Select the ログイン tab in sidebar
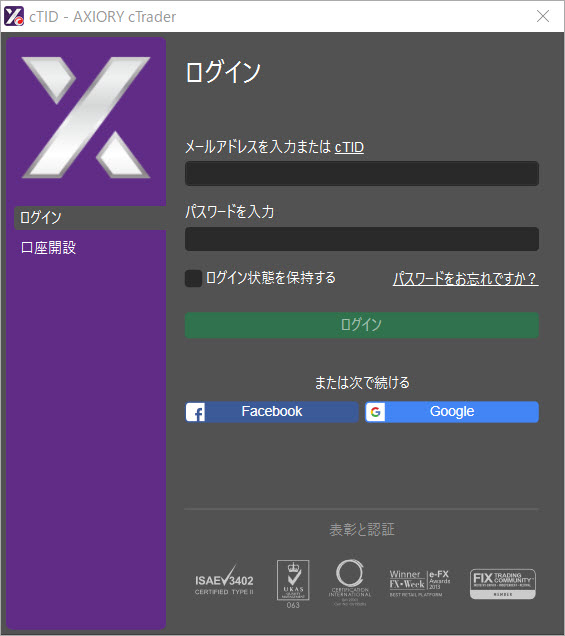Viewport: 565px width, 636px height. pos(90,218)
